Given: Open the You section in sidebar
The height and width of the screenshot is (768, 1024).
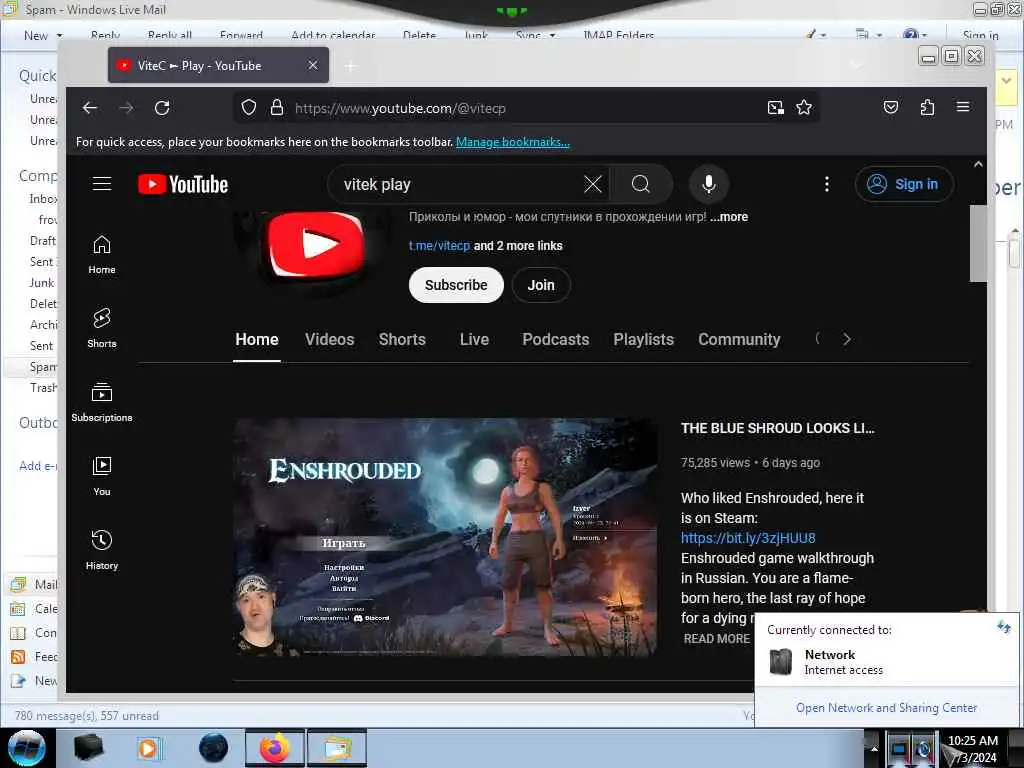Looking at the screenshot, I should point(102,476).
